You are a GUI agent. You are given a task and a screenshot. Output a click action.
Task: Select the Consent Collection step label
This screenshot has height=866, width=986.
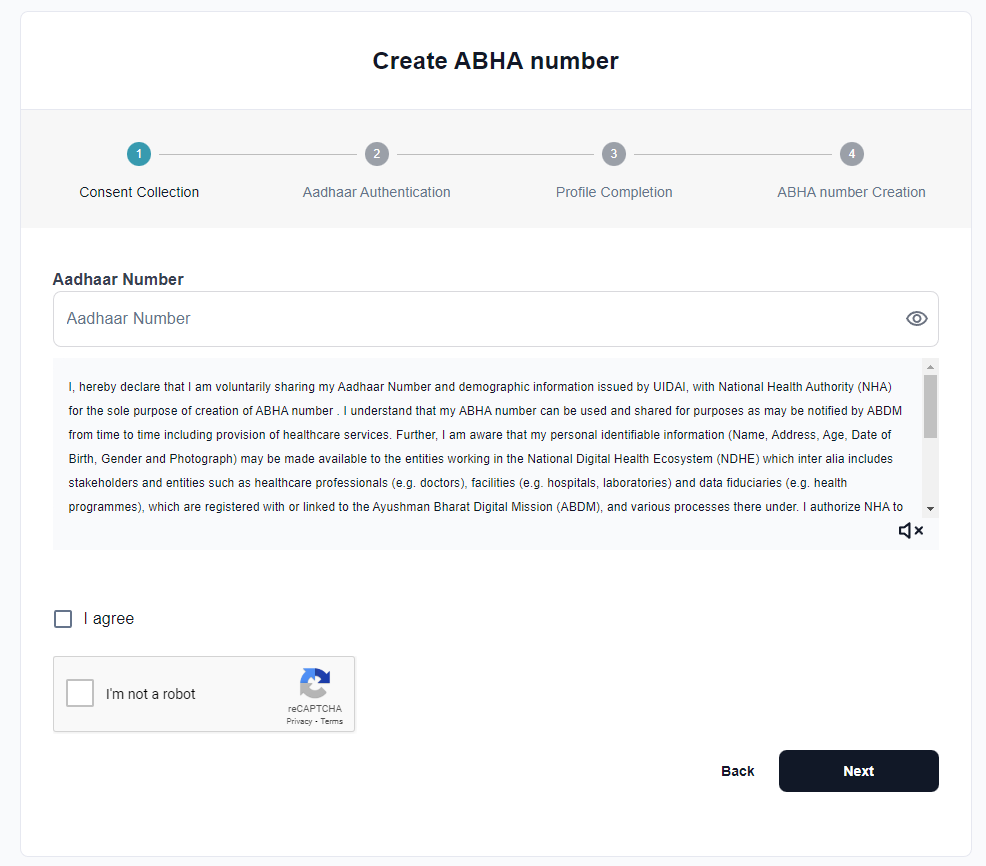tap(139, 192)
